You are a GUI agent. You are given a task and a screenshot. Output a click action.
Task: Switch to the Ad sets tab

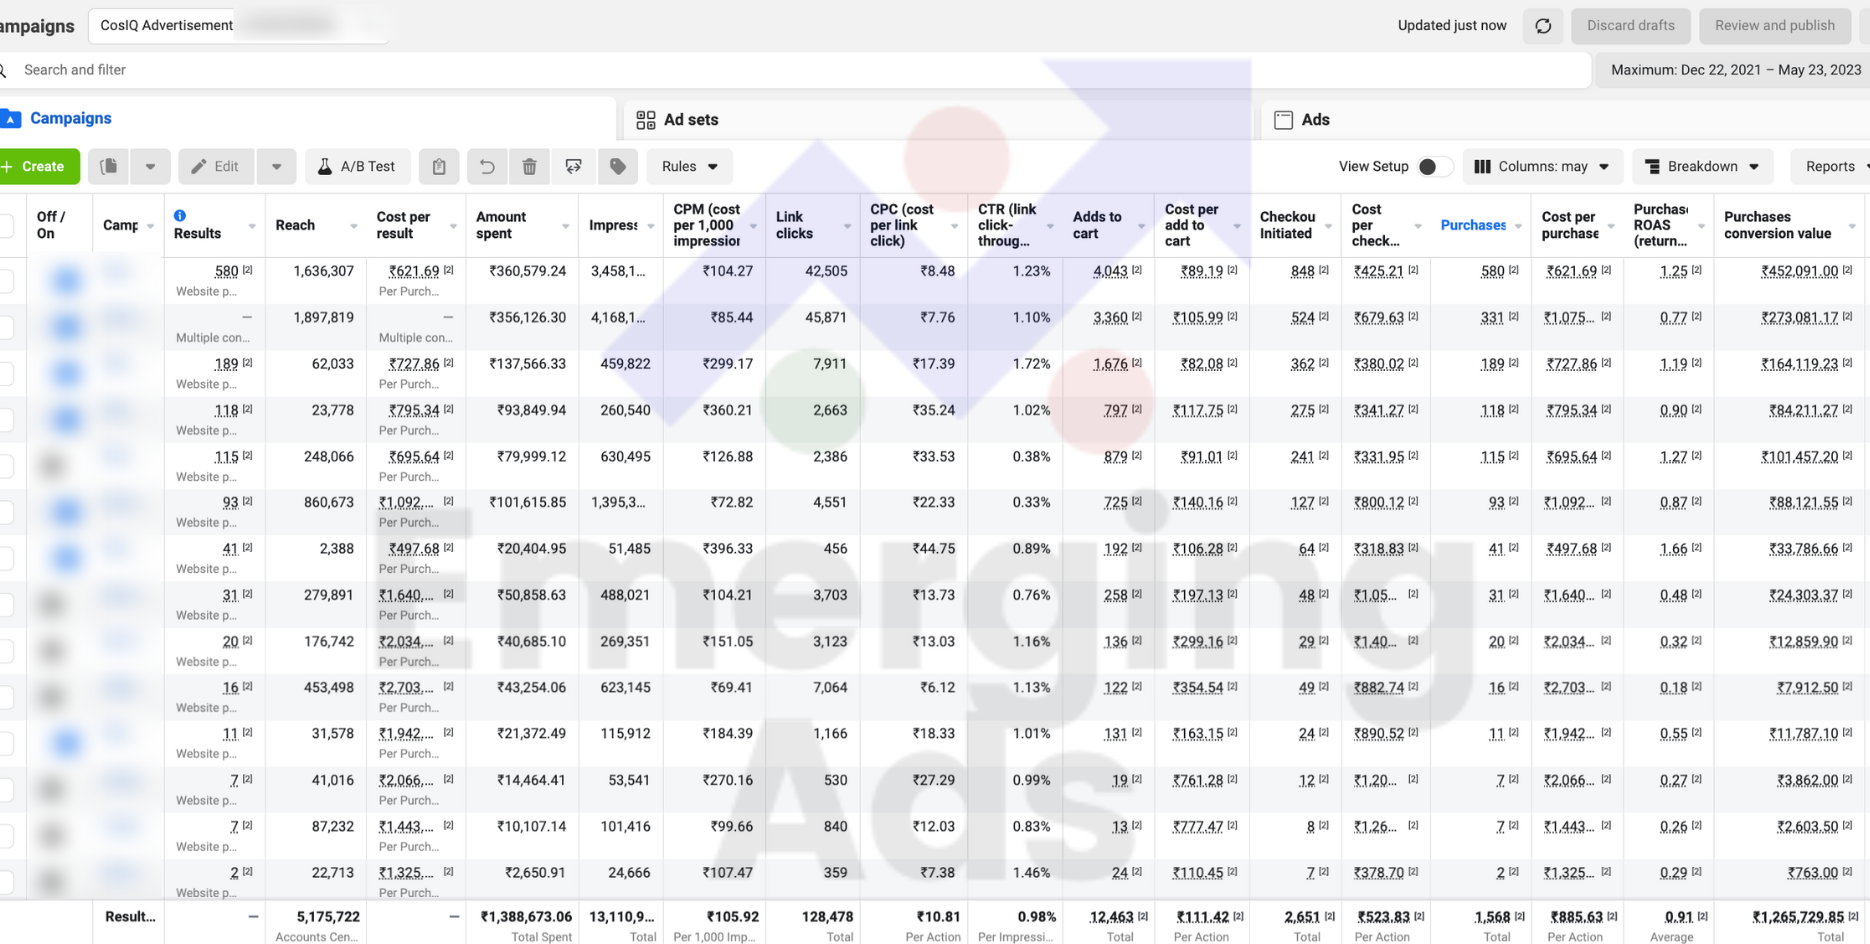point(690,119)
